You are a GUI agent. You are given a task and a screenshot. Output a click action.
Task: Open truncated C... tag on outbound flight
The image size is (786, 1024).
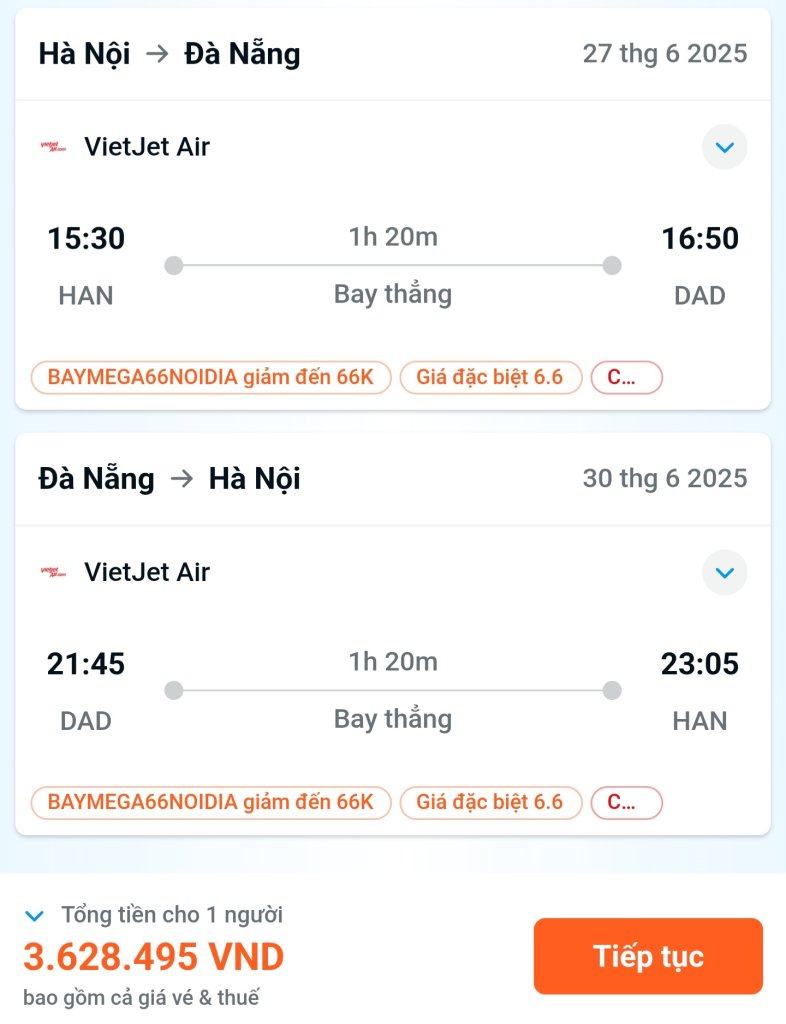(627, 377)
